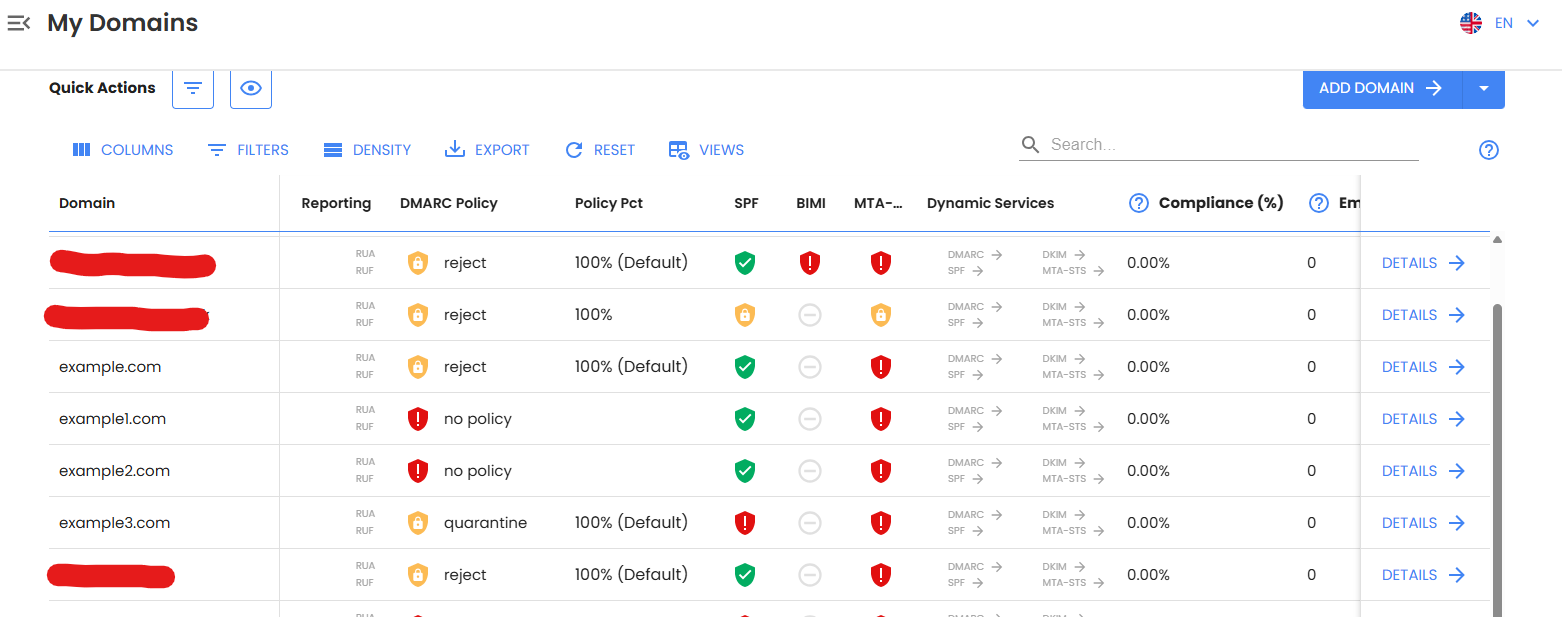Open DETAILS for example.com
This screenshot has width=1562, height=617.
point(1423,367)
